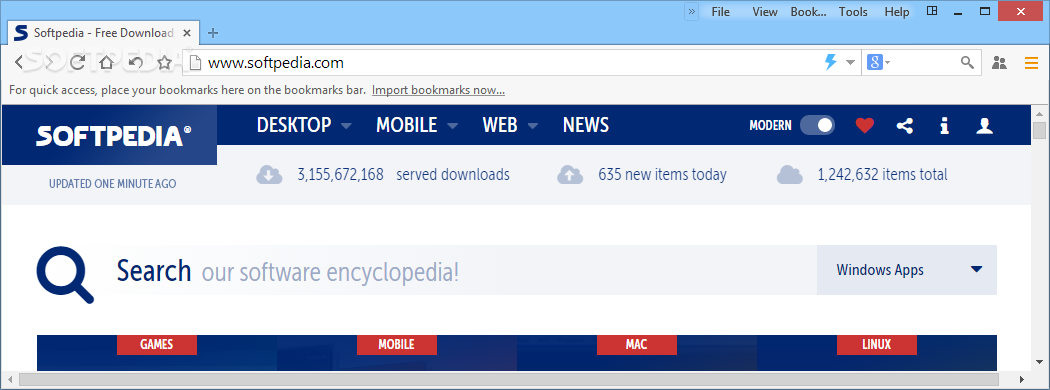1050x390 pixels.
Task: Reload the page with refresh icon
Action: pos(77,63)
